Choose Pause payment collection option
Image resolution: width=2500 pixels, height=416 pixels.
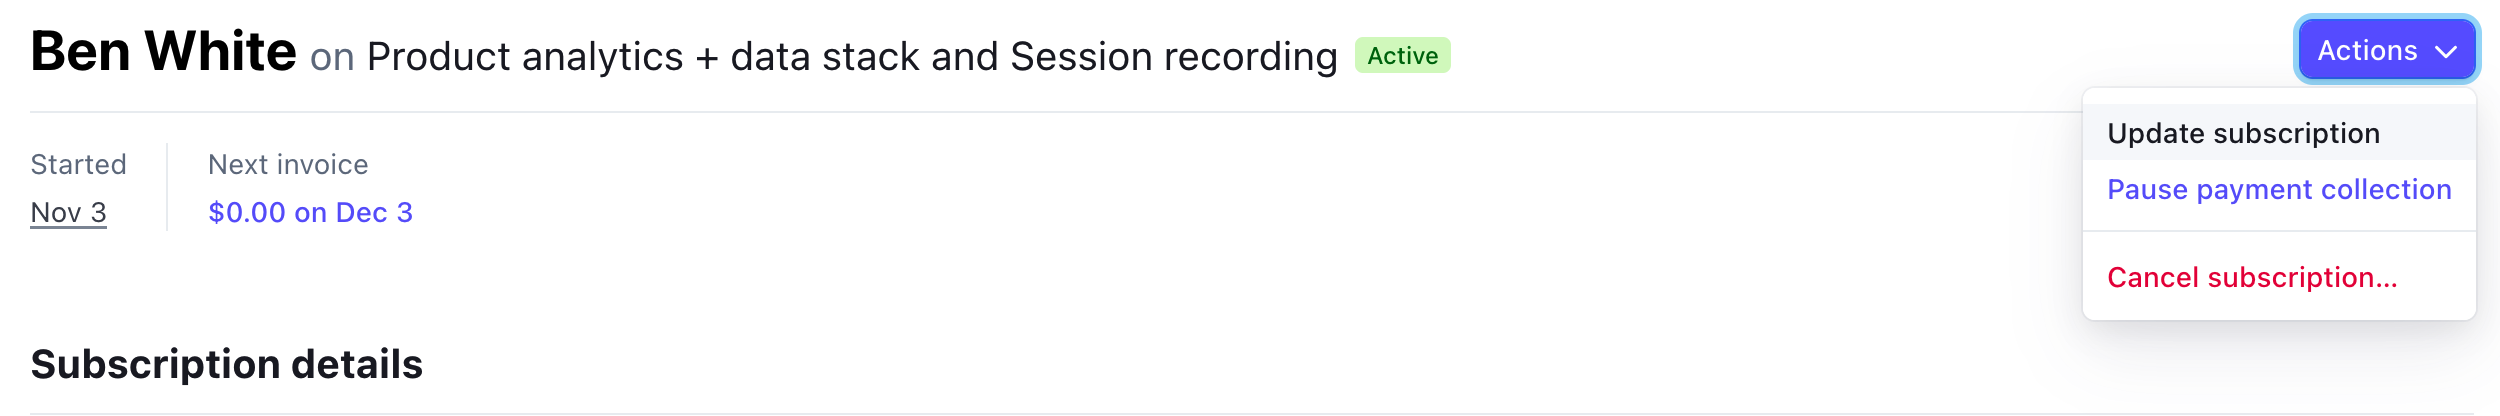tap(2278, 189)
